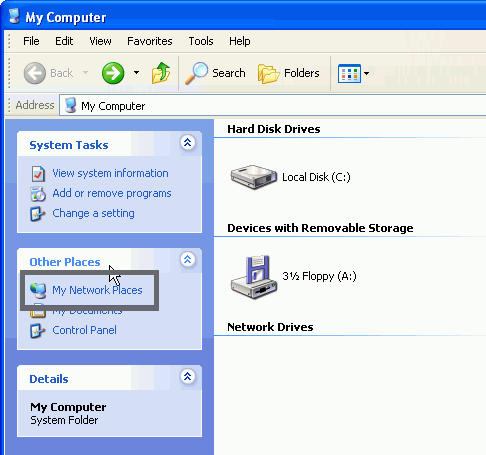Open the Views icon menu
Image resolution: width=486 pixels, height=455 pixels.
(353, 73)
